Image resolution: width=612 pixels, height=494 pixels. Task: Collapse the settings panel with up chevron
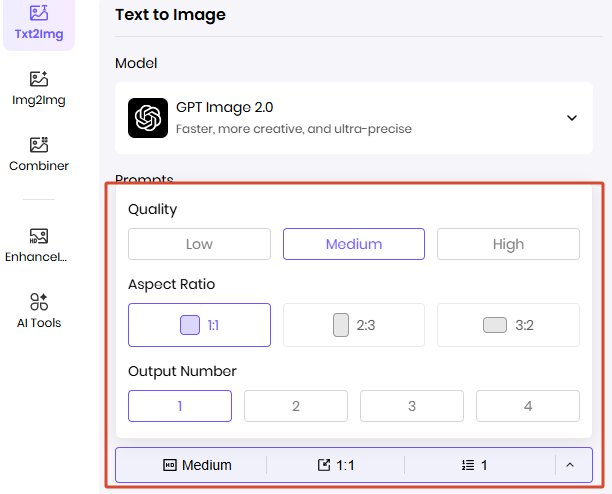570,465
